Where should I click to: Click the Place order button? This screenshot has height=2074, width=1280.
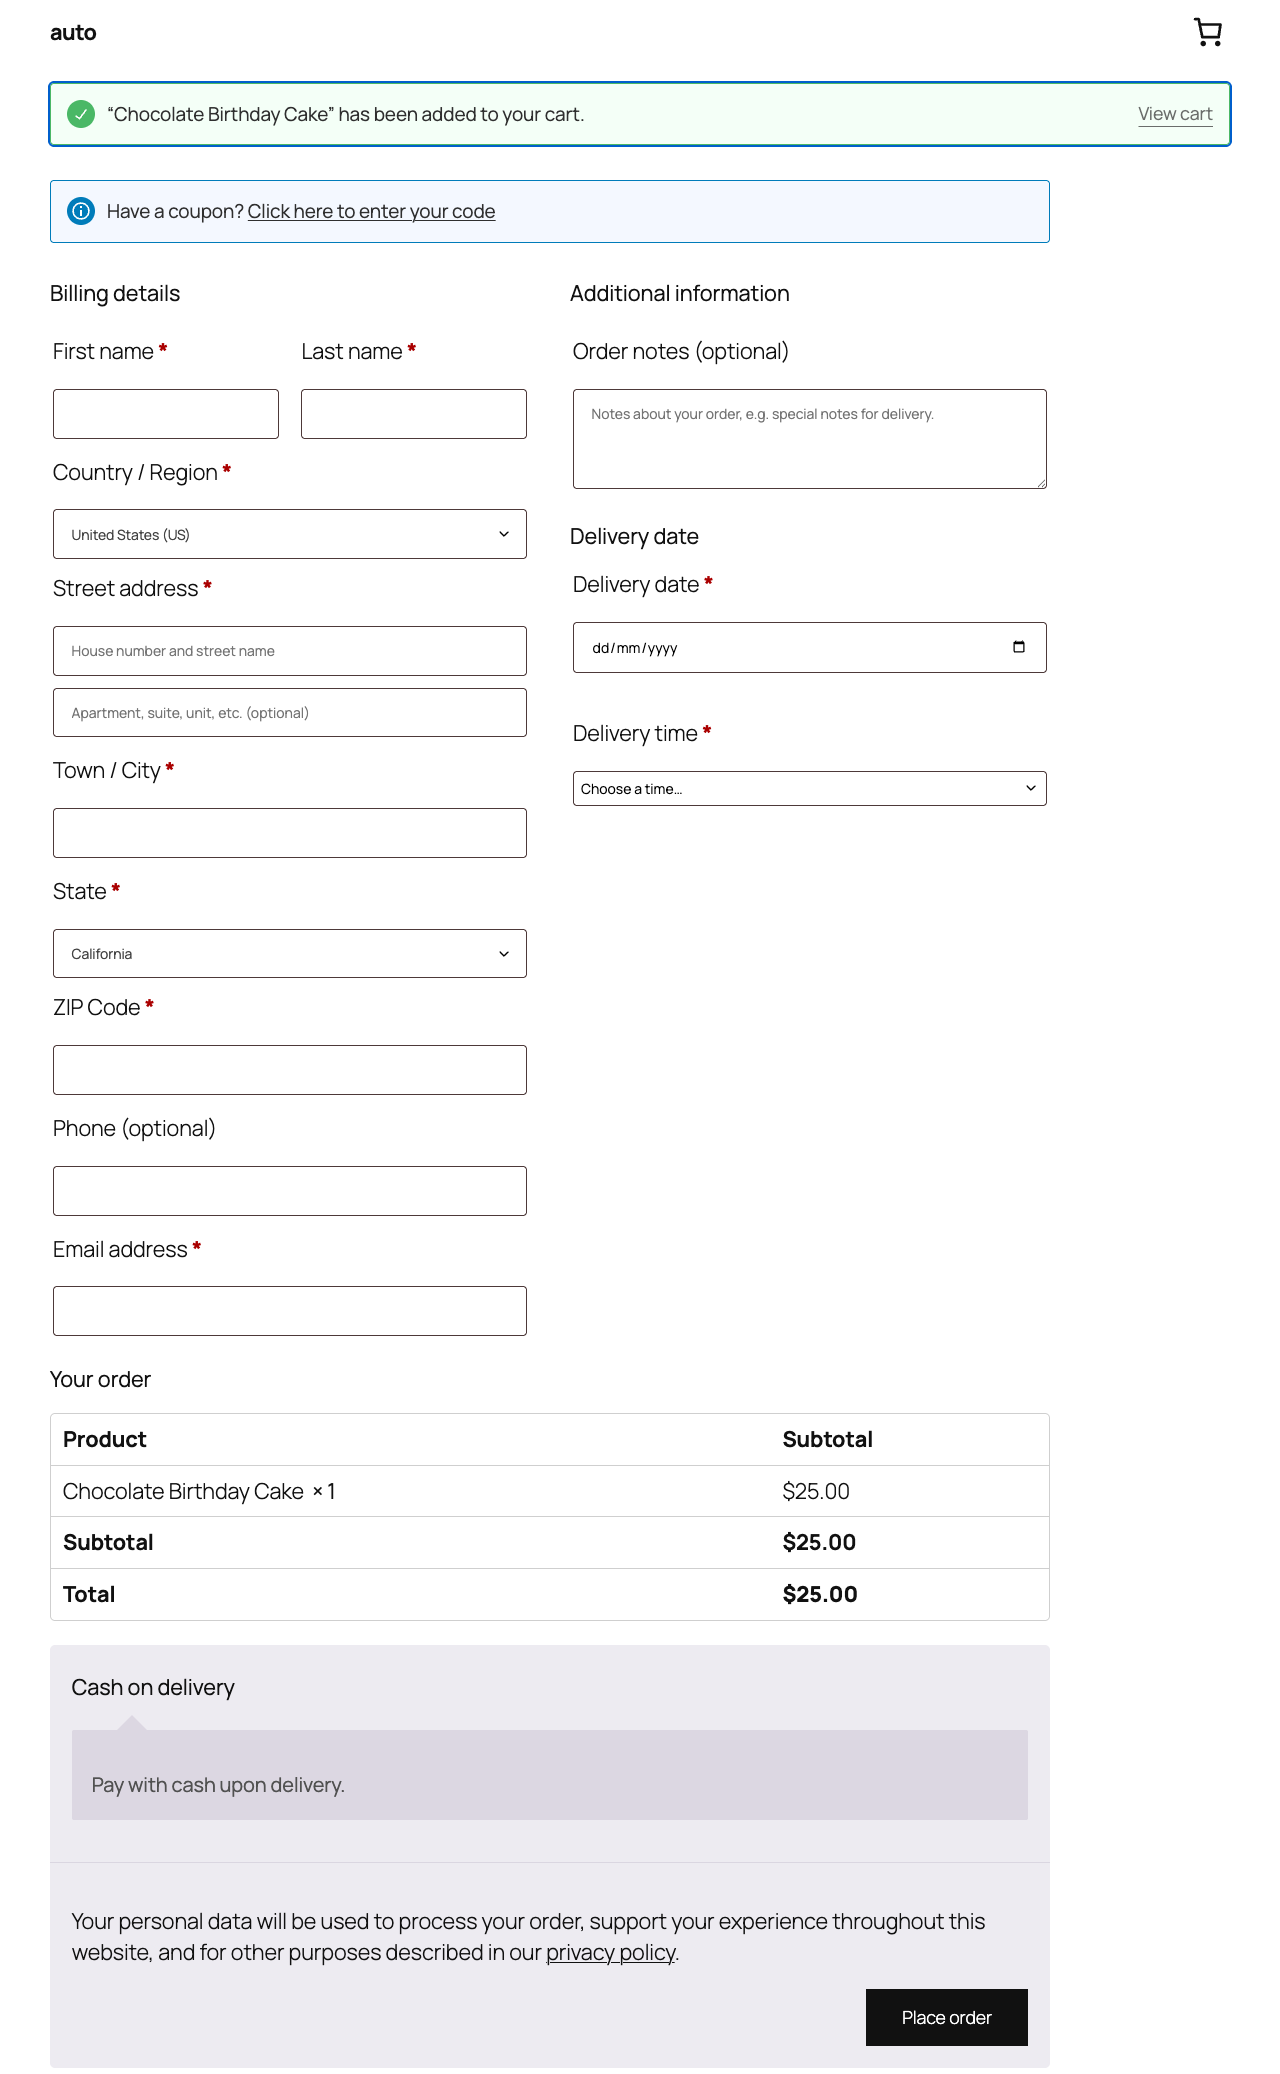tap(946, 2017)
